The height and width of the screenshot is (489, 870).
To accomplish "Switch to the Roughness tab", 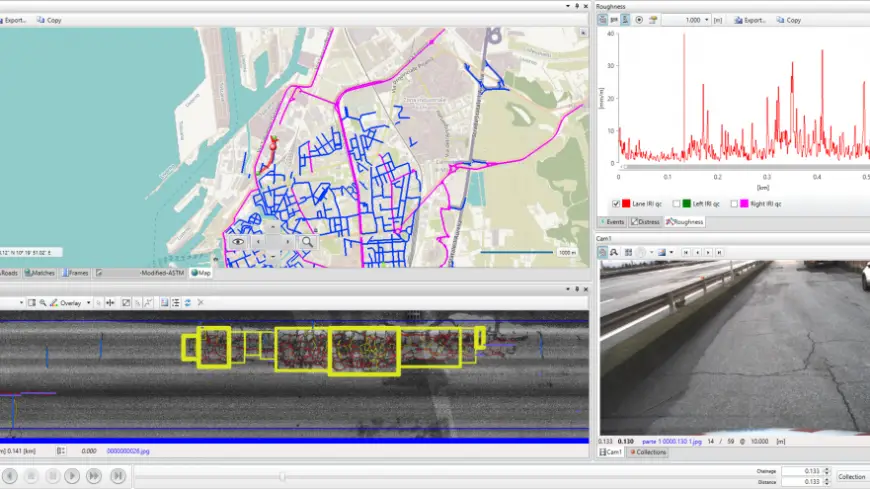I will click(685, 222).
